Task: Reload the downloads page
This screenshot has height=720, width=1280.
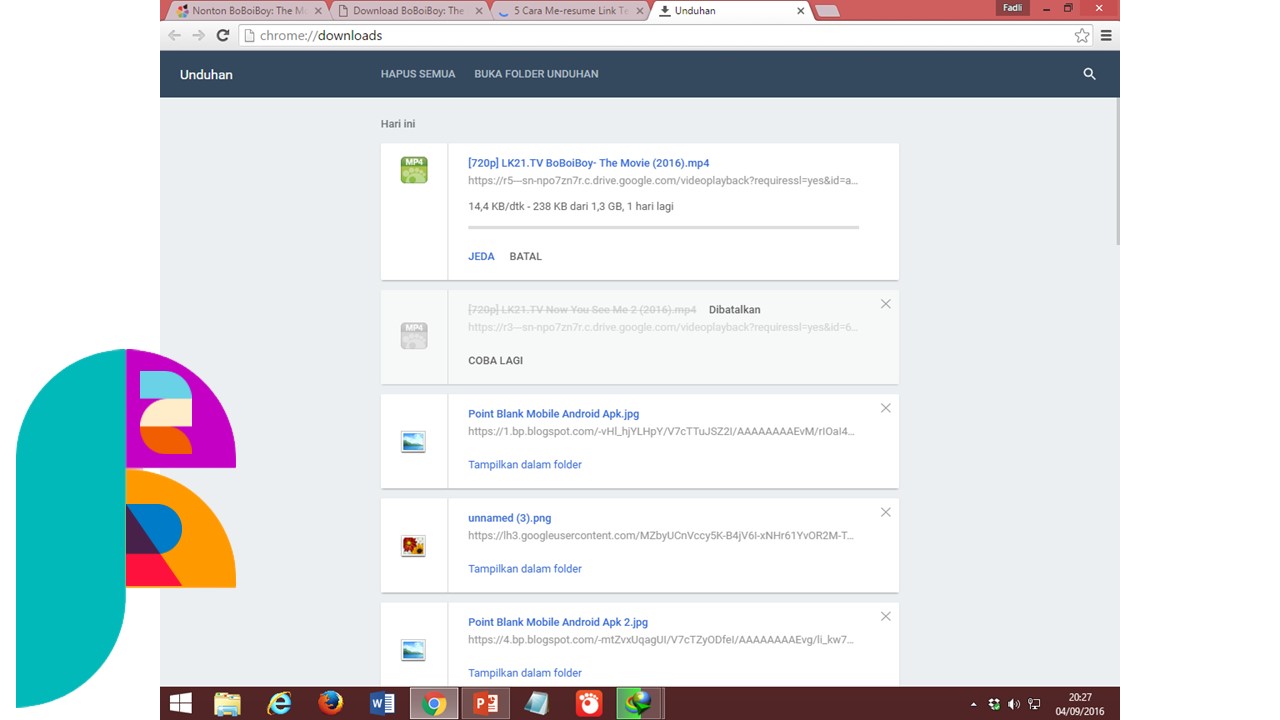Action: point(223,35)
